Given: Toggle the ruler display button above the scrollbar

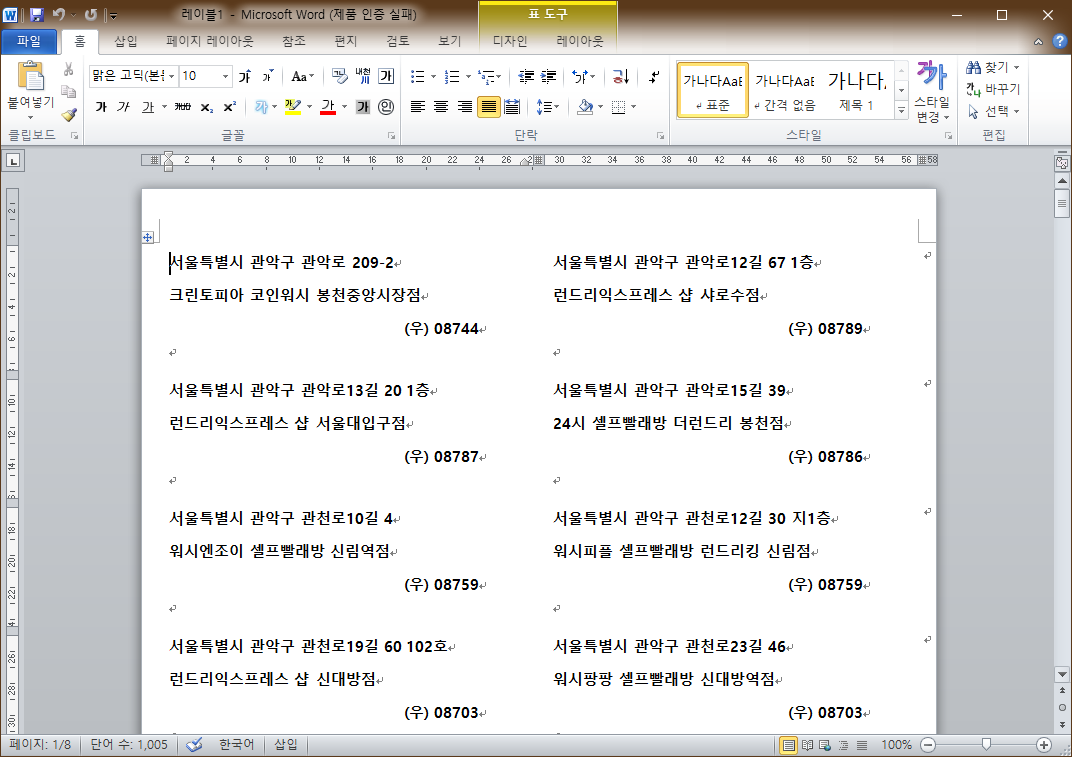Looking at the screenshot, I should click(1062, 163).
